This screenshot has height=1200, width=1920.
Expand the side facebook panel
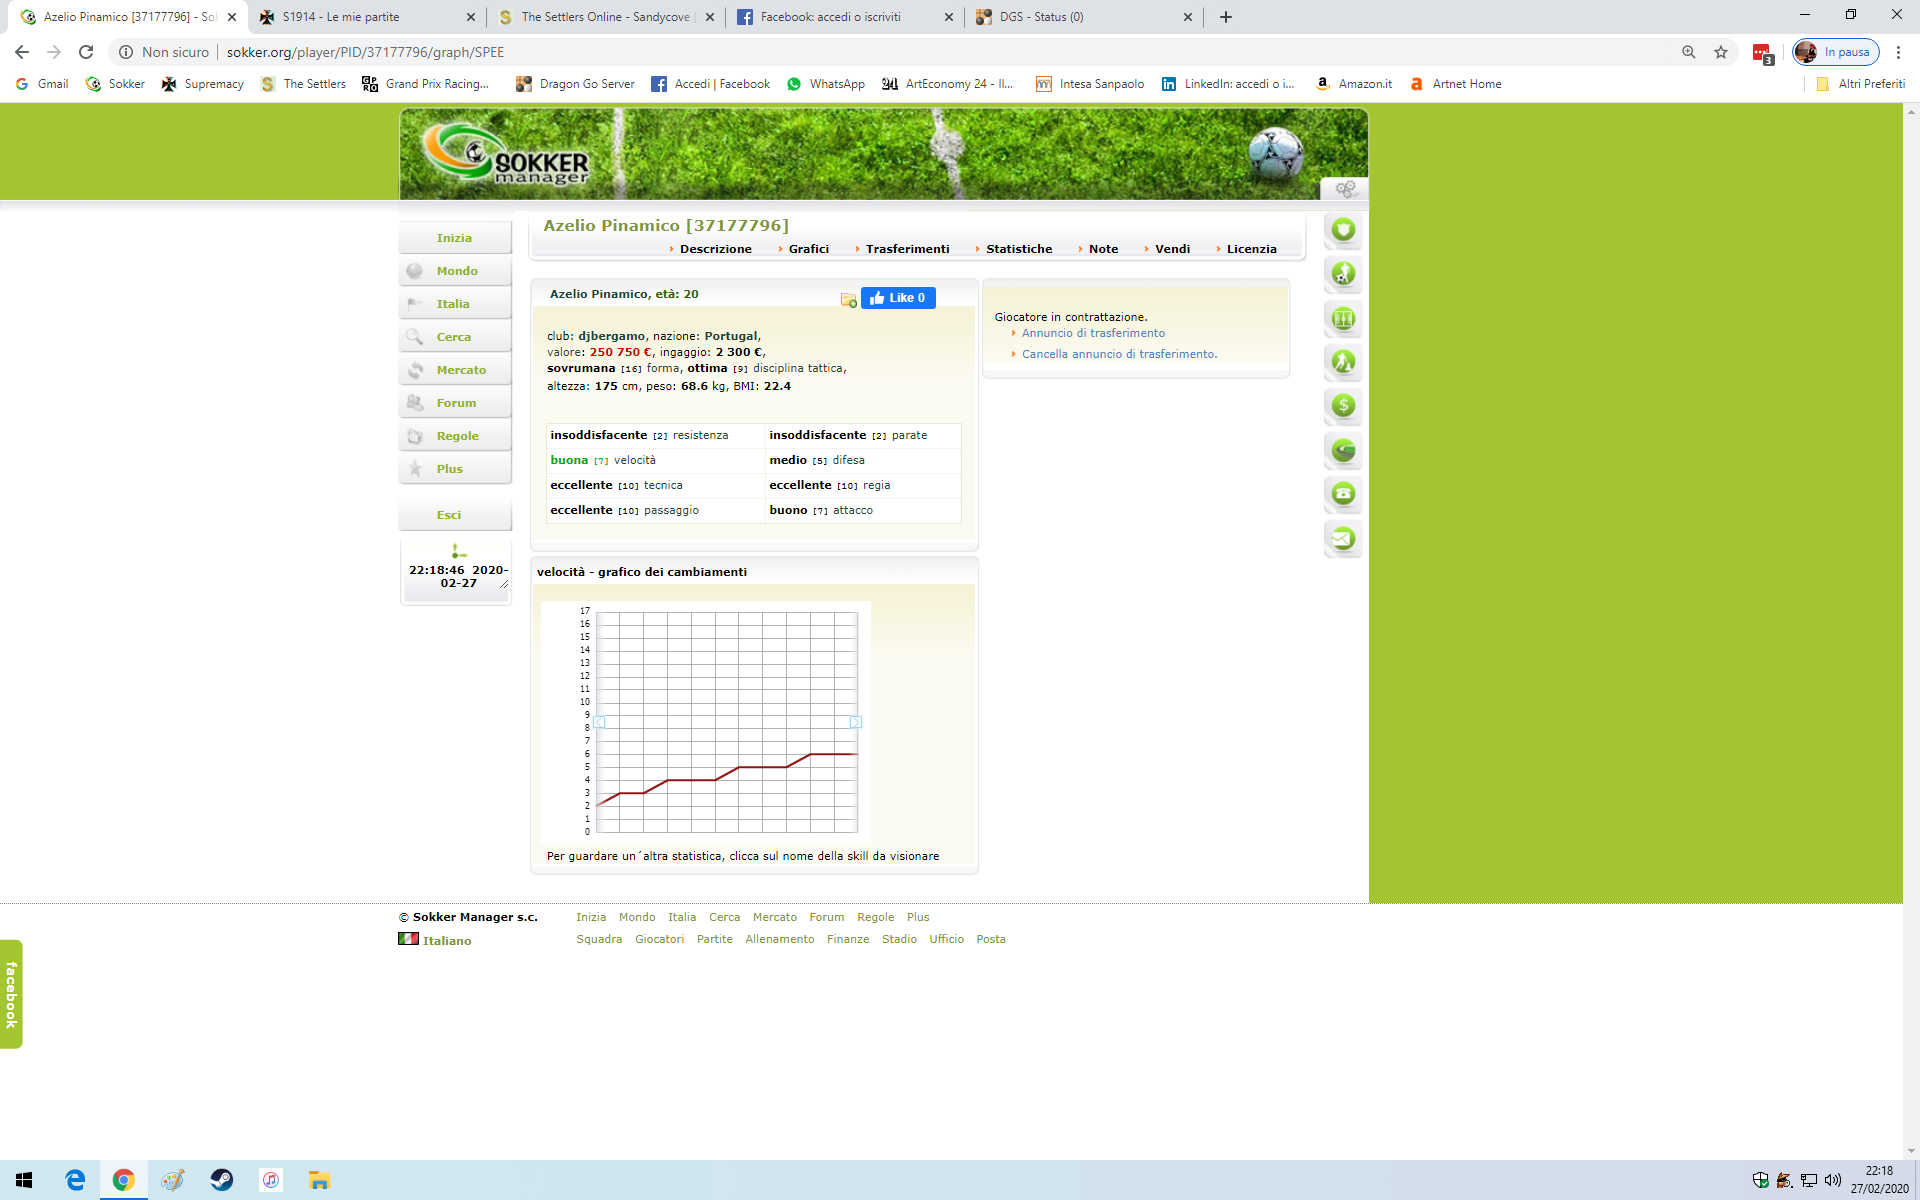(x=11, y=994)
